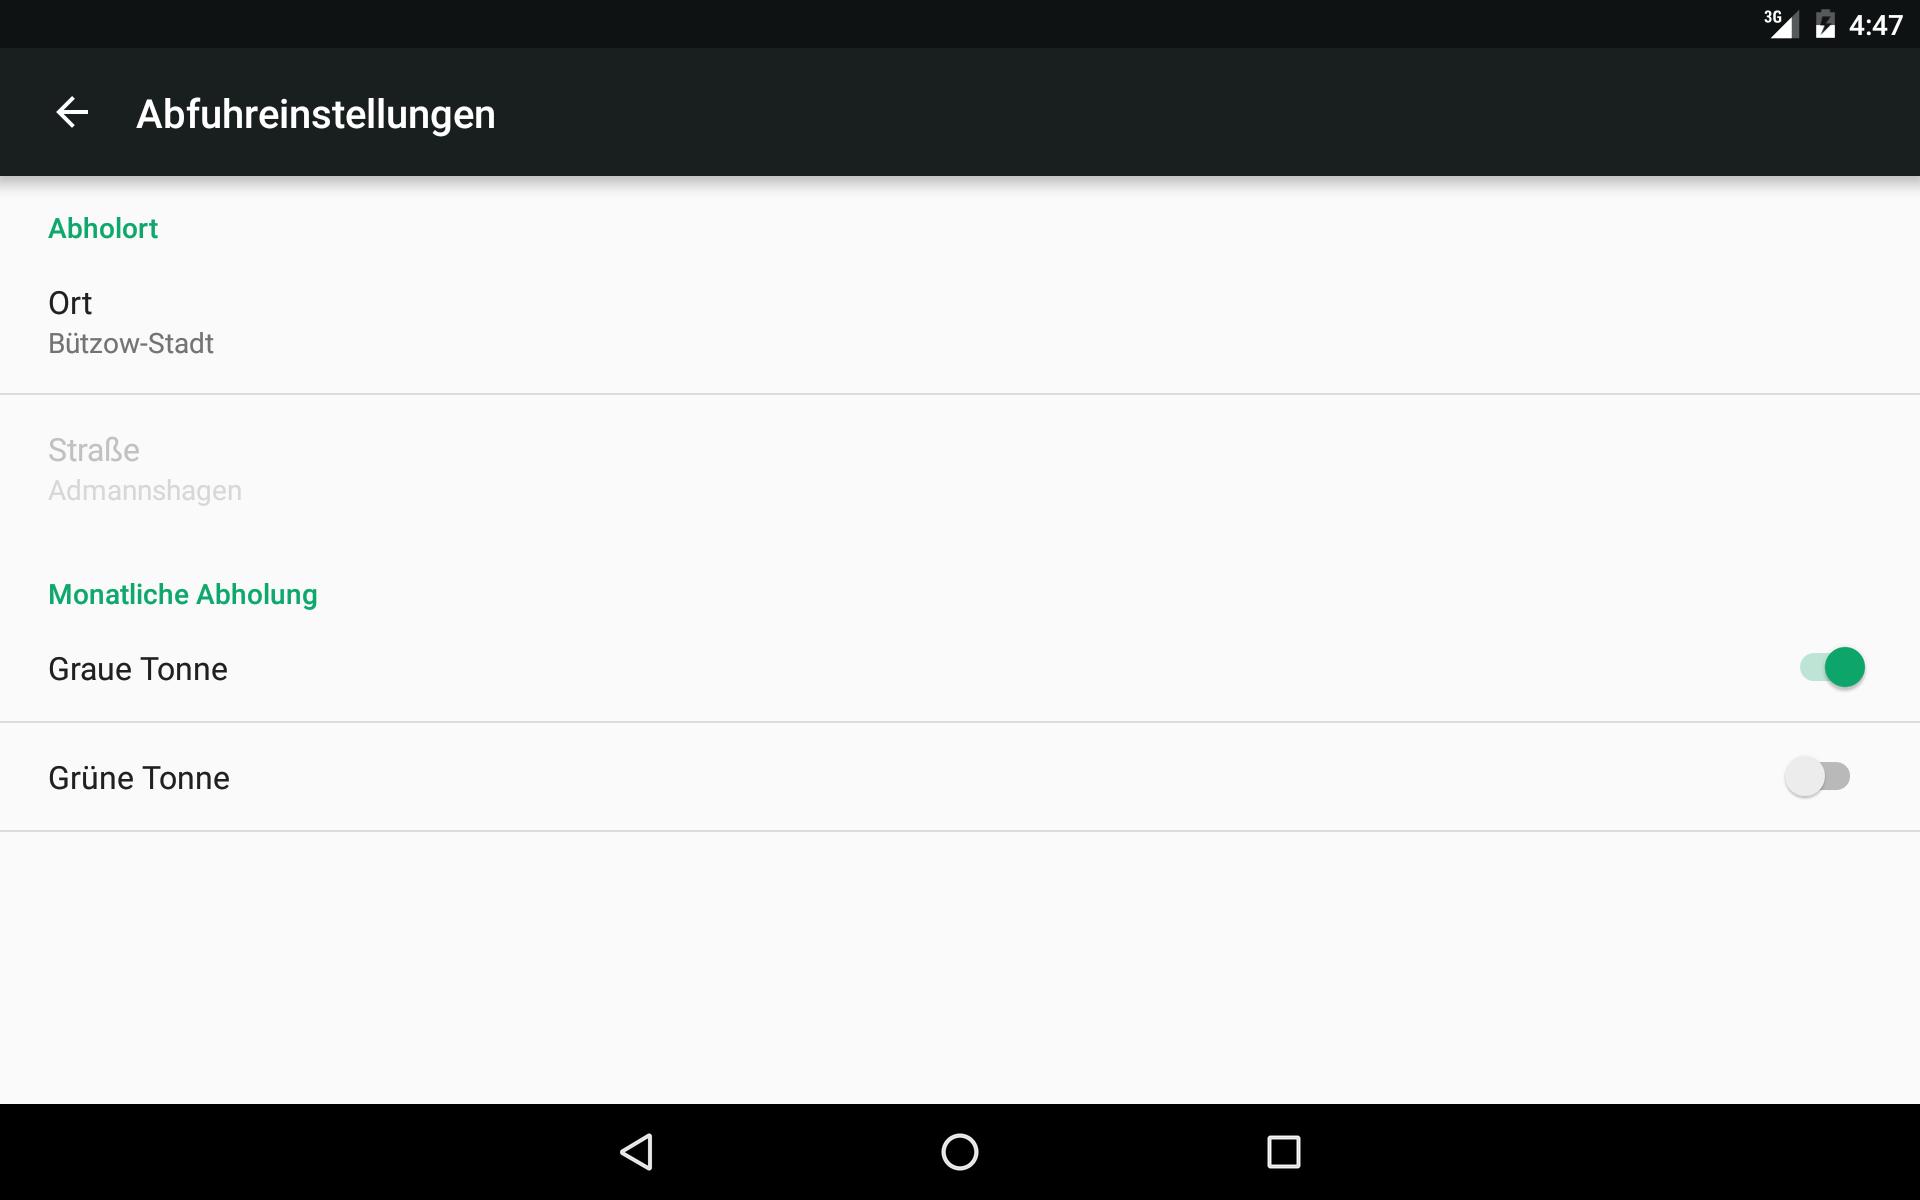1920x1200 pixels.
Task: Tap the 3G signal status icon
Action: (1781, 24)
